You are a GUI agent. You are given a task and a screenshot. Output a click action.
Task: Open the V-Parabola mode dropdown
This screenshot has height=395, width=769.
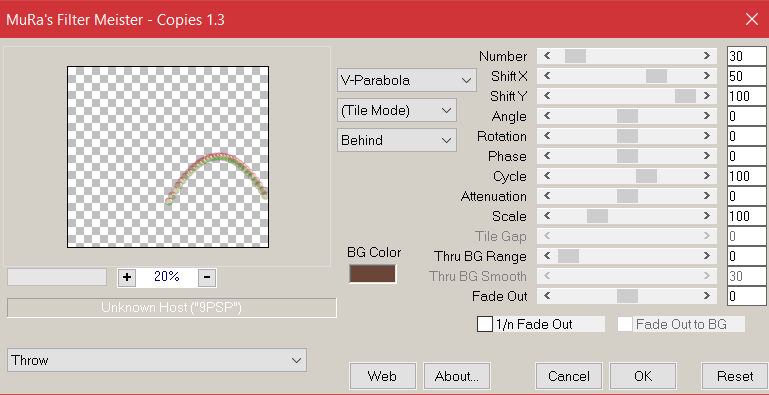coord(407,80)
